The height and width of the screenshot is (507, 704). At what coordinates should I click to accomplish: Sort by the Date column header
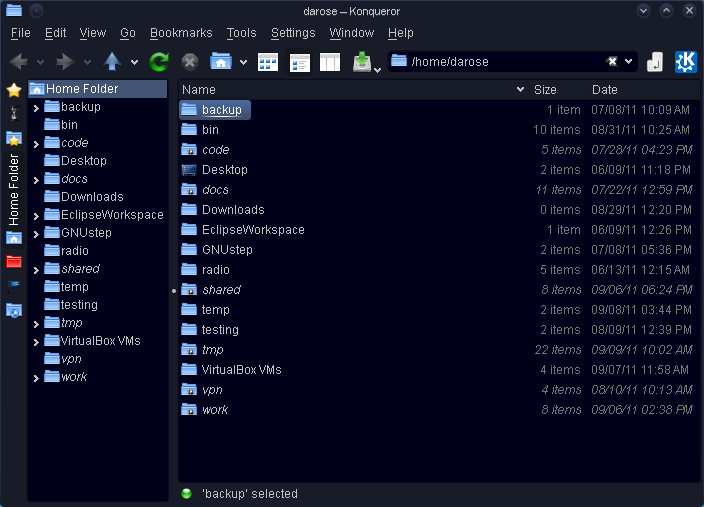point(643,90)
